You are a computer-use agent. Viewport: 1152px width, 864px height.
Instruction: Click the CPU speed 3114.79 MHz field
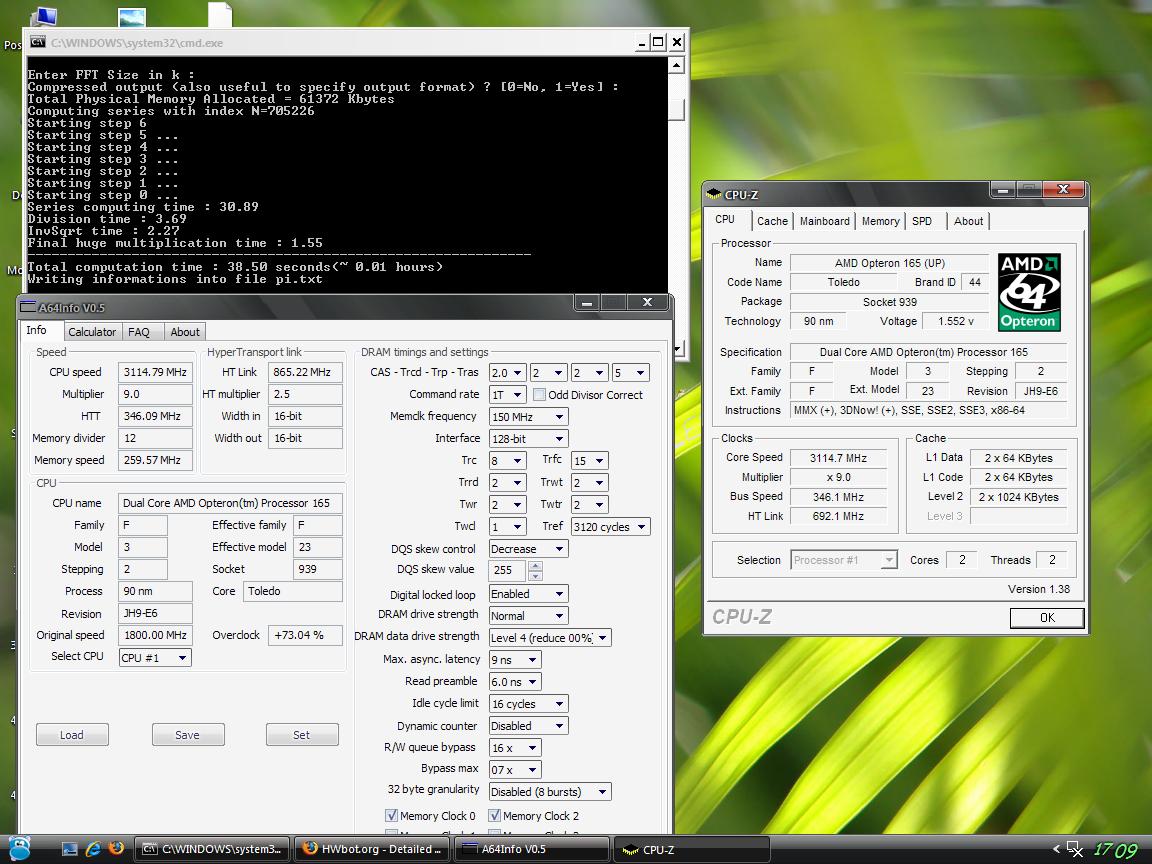155,372
